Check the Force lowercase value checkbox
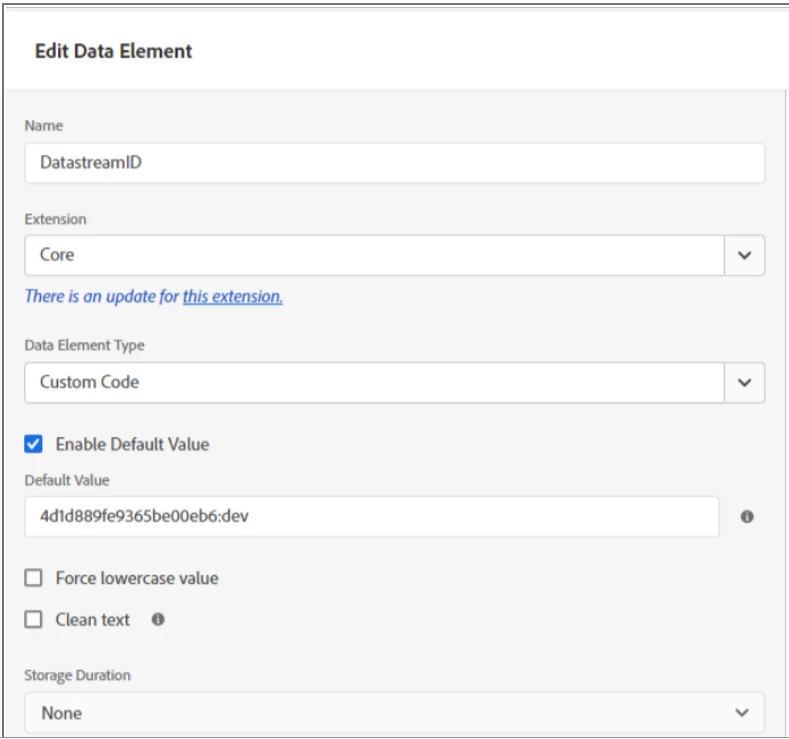Screen dimensions: 789x739 (x=34, y=578)
